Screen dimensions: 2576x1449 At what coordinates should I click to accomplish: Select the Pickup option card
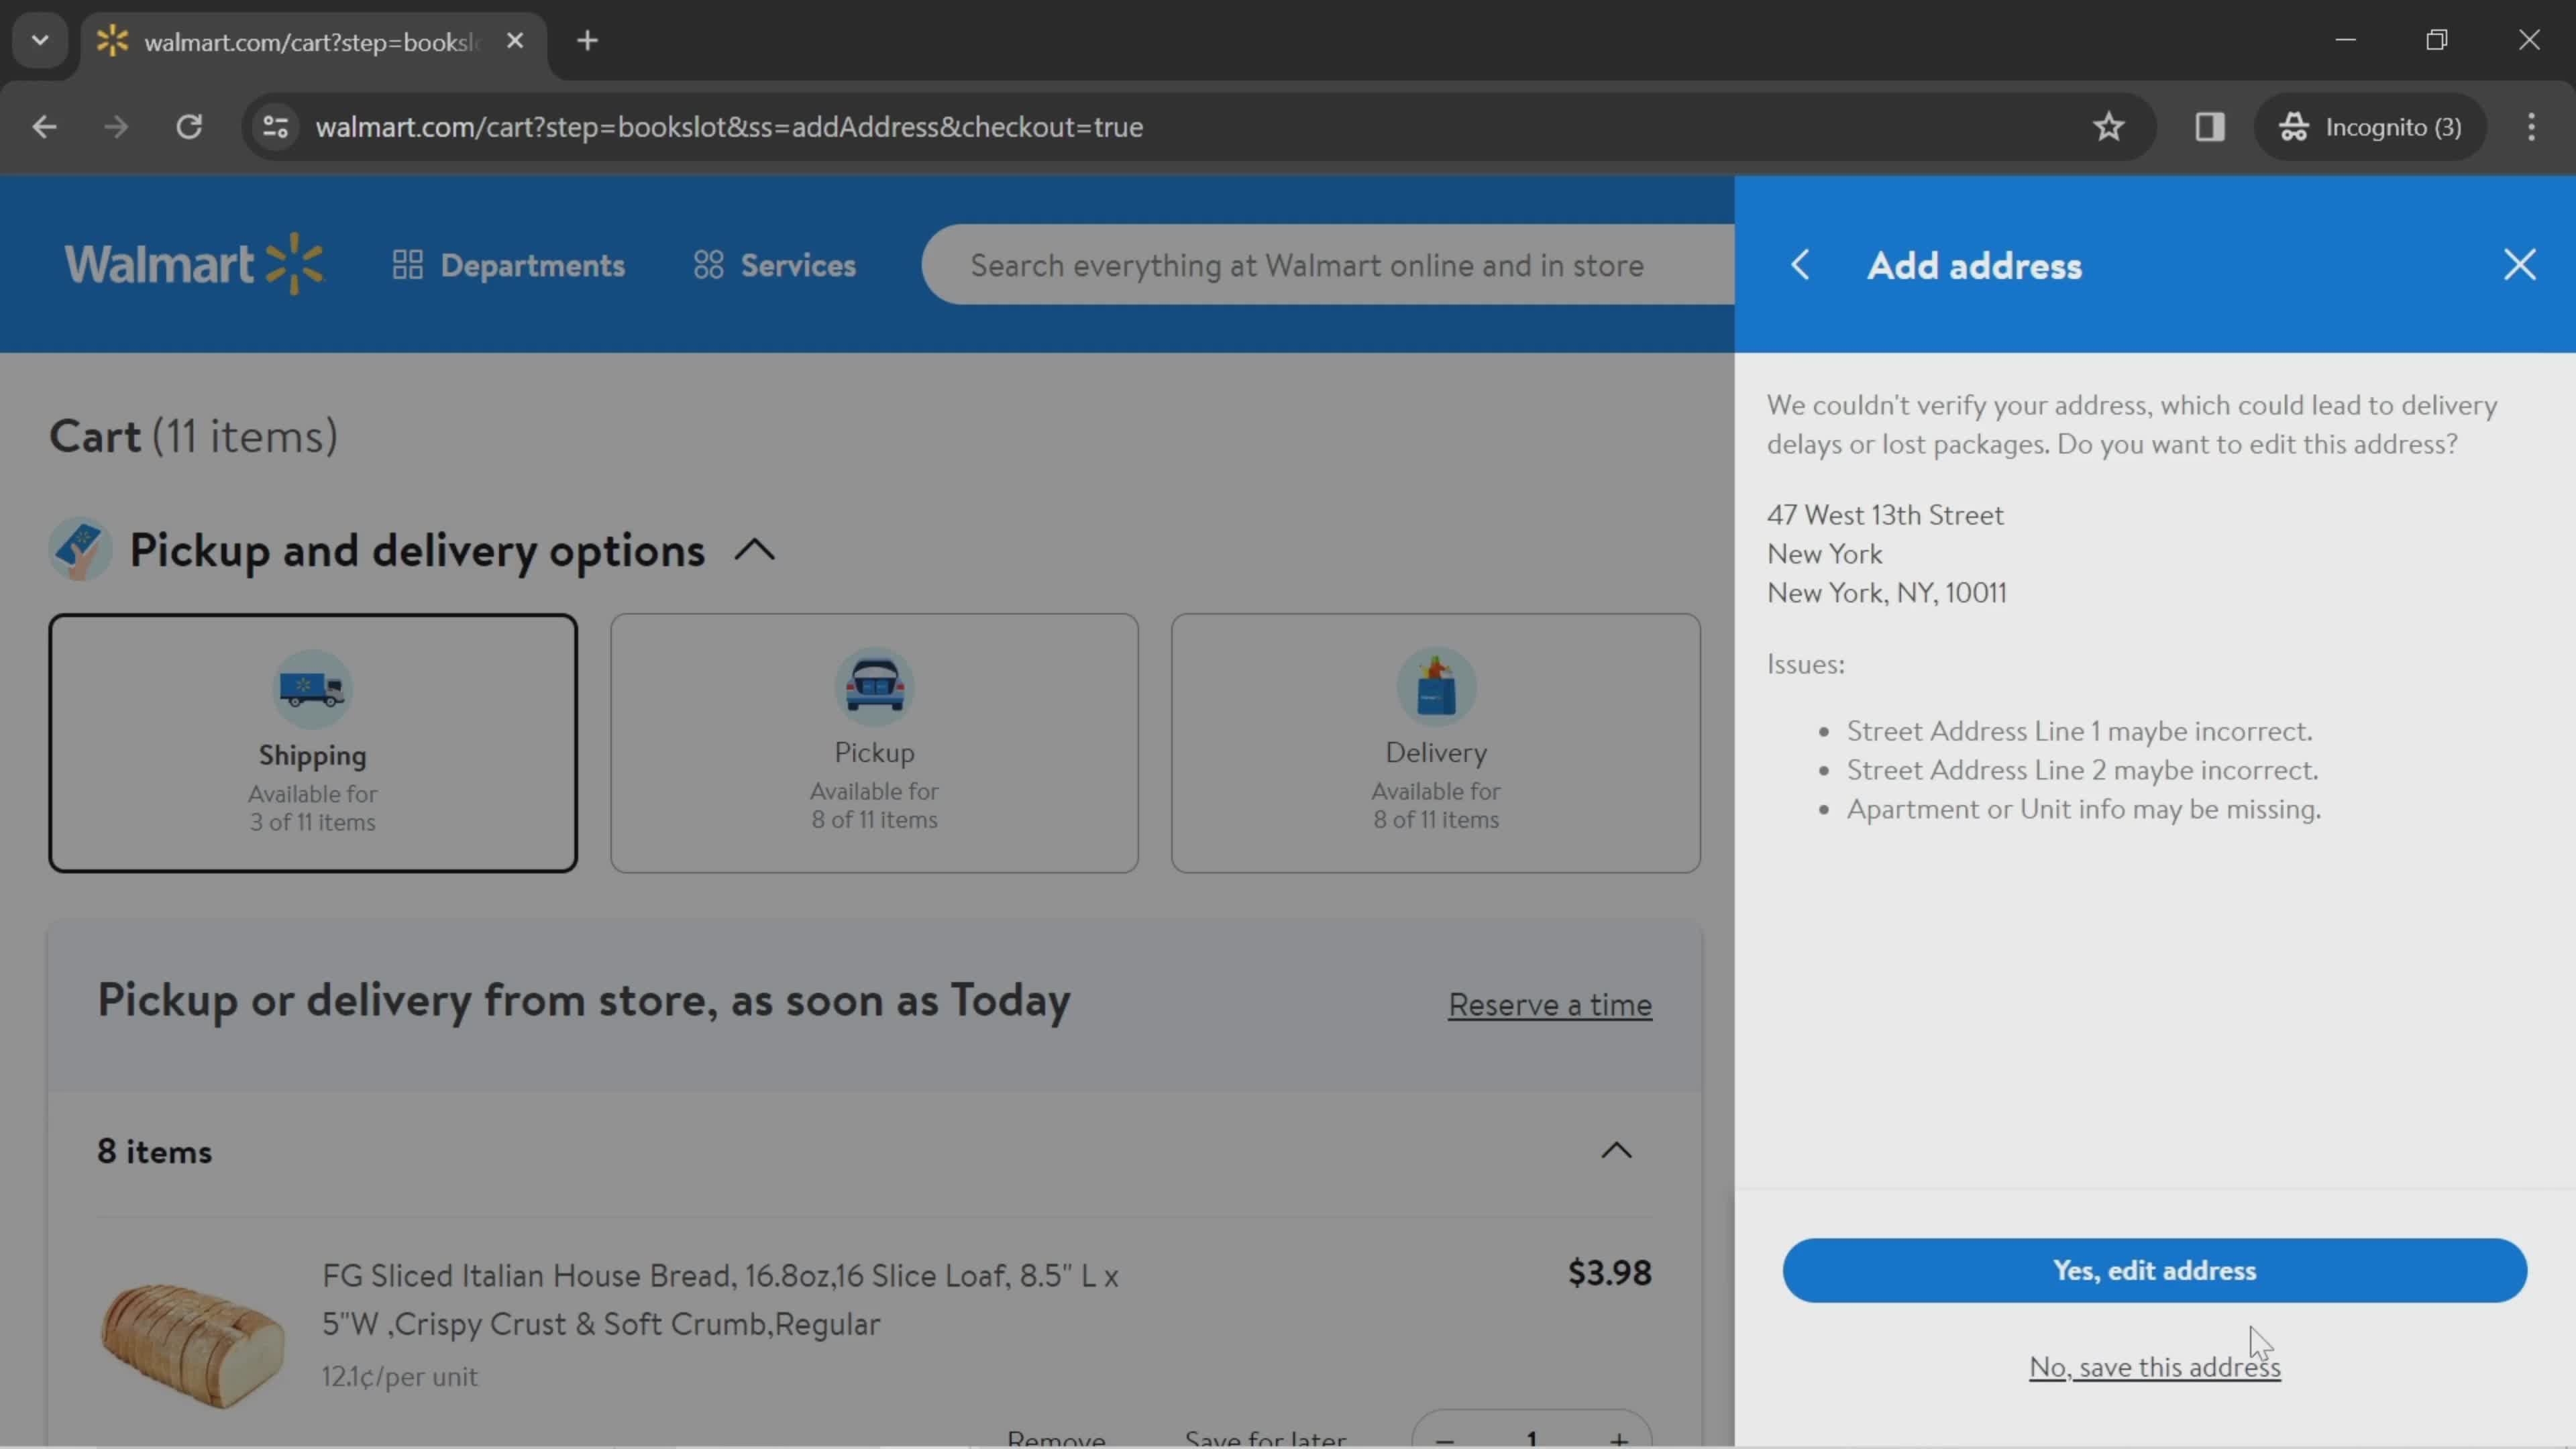[x=874, y=743]
